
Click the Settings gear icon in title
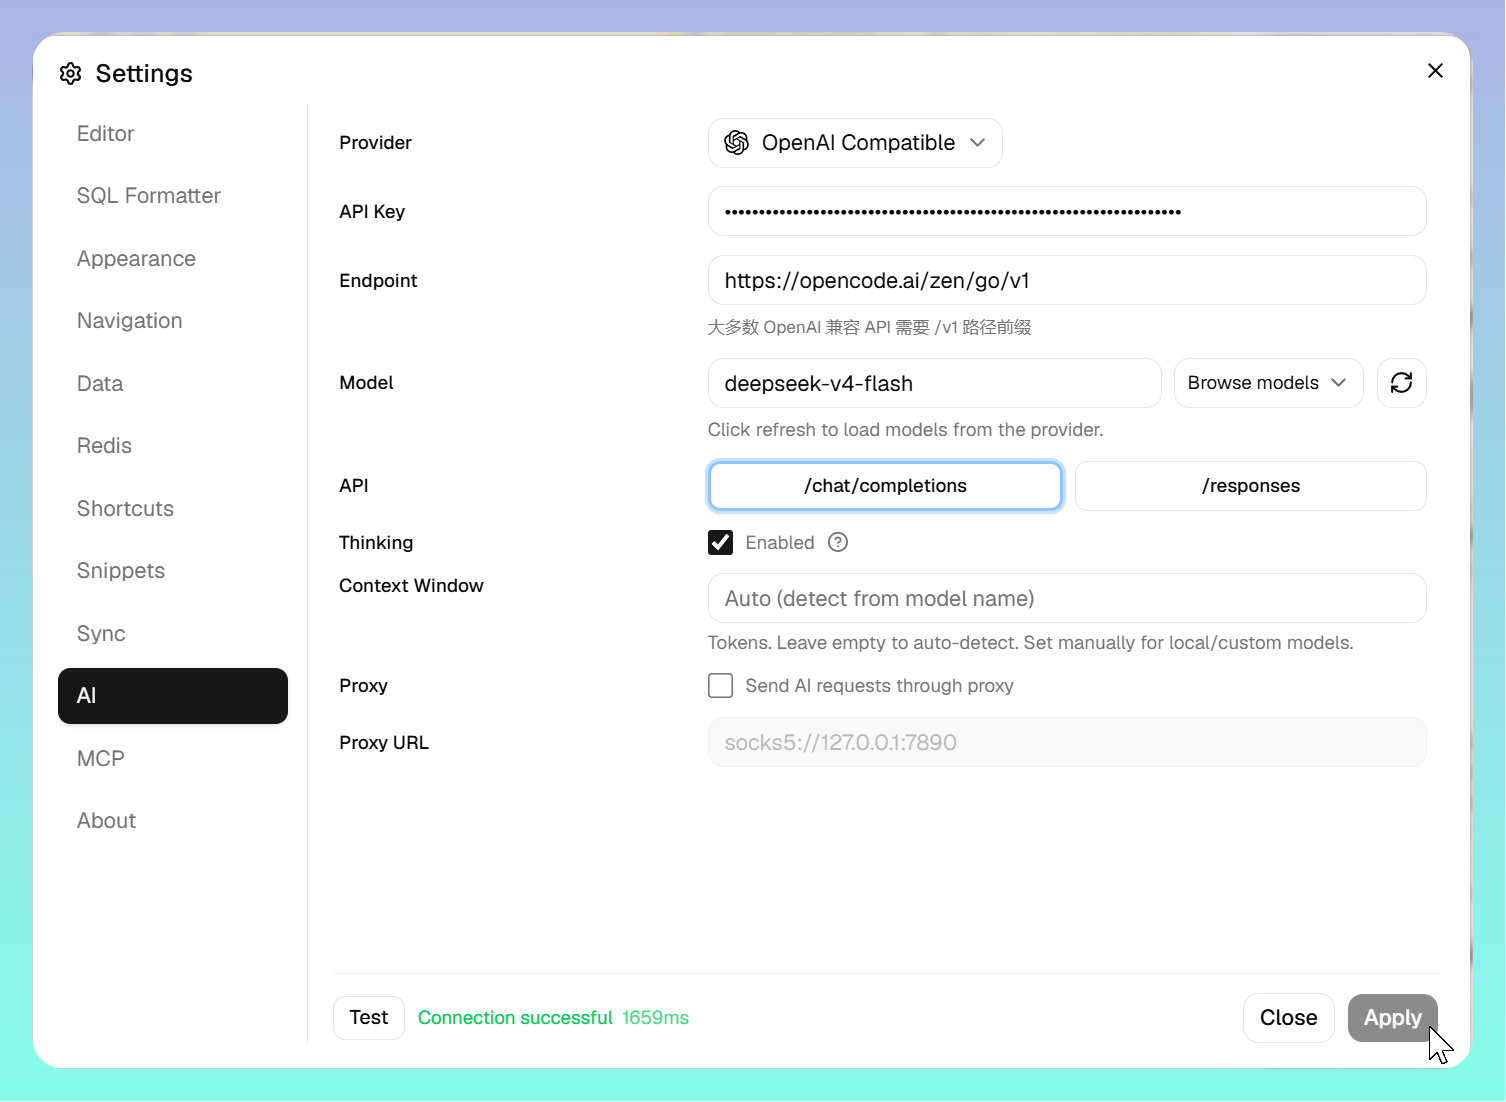[x=70, y=73]
